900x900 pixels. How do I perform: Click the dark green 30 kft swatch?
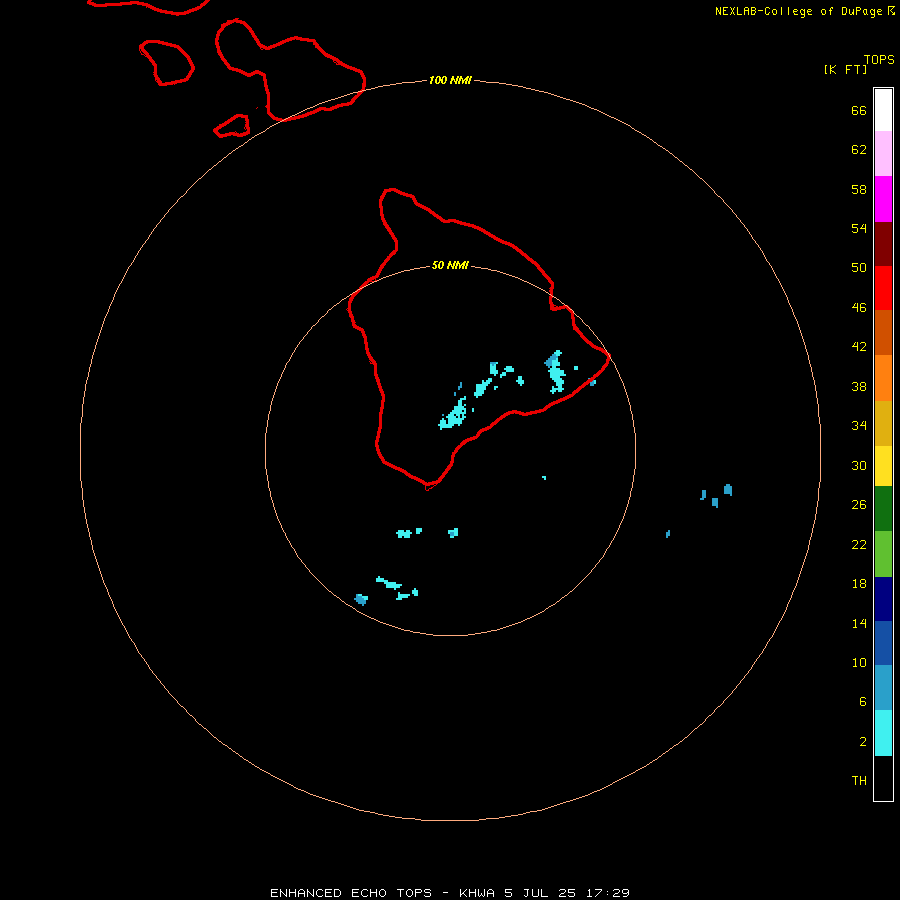point(883,509)
